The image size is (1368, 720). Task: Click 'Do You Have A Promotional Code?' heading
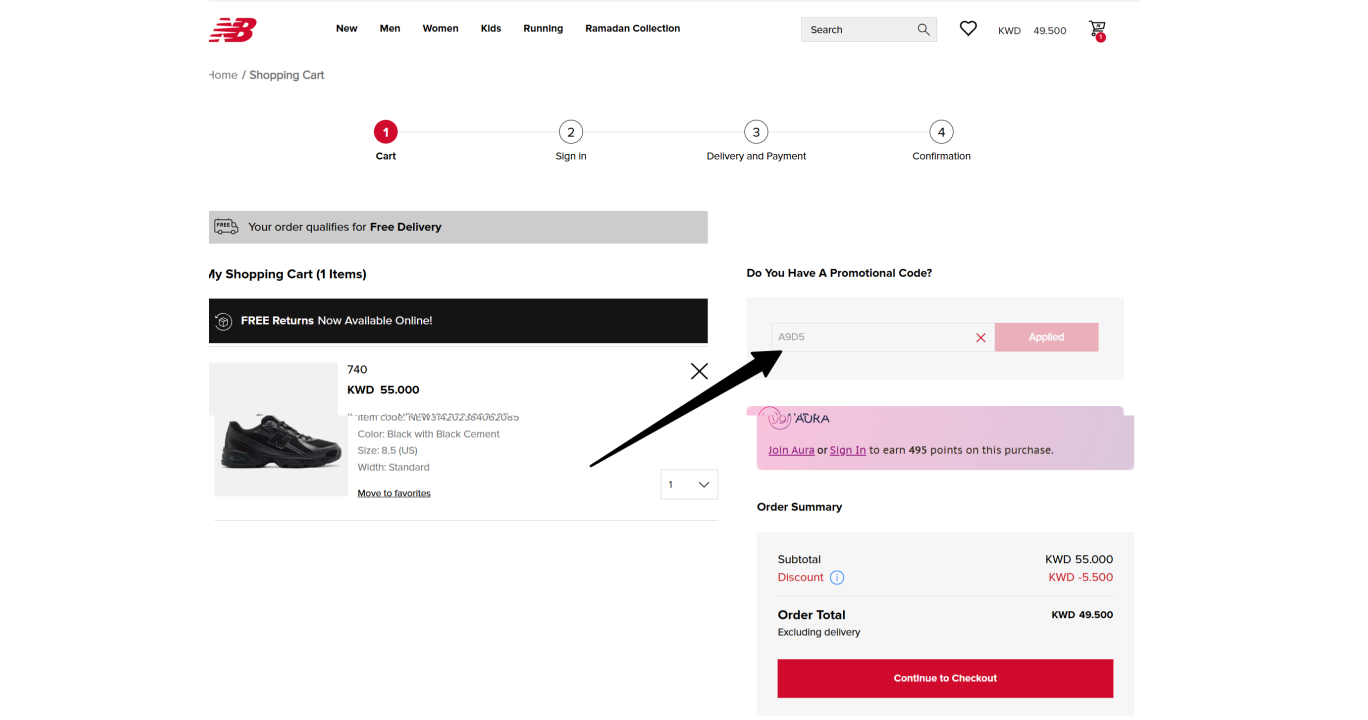point(839,273)
